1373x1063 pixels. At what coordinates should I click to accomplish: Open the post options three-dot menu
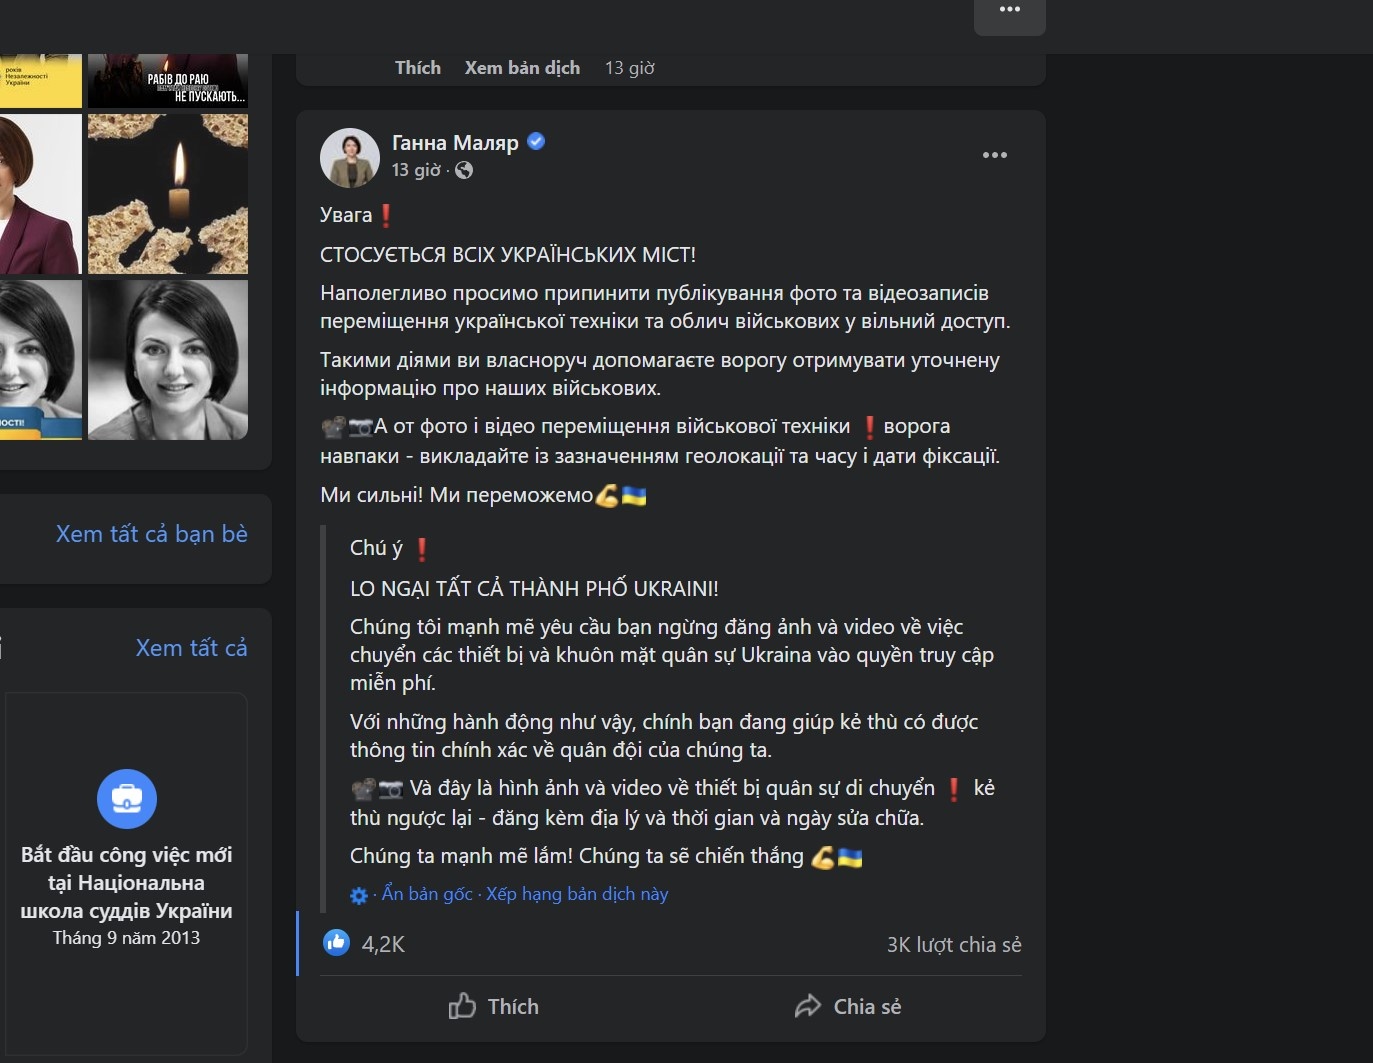(x=994, y=155)
